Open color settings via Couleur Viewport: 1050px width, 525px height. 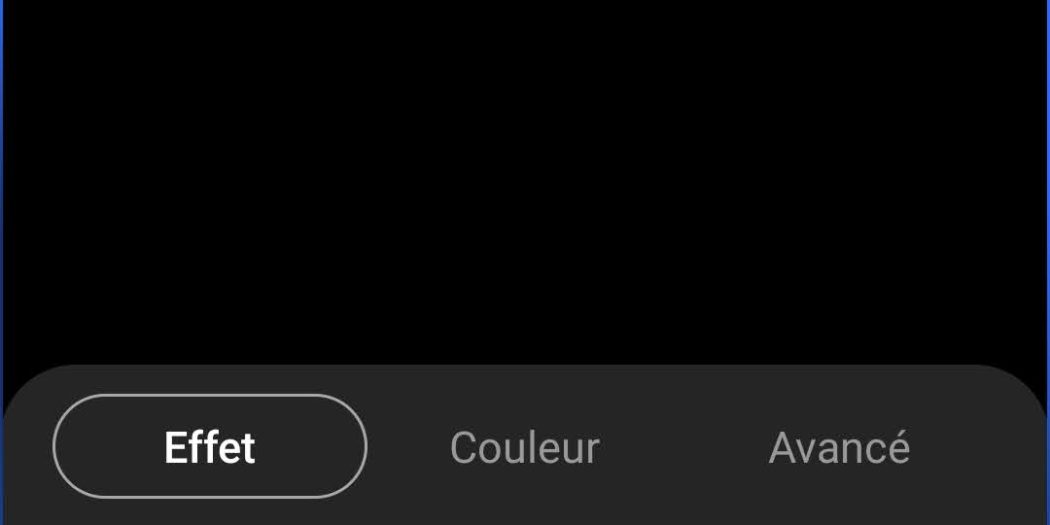point(524,447)
